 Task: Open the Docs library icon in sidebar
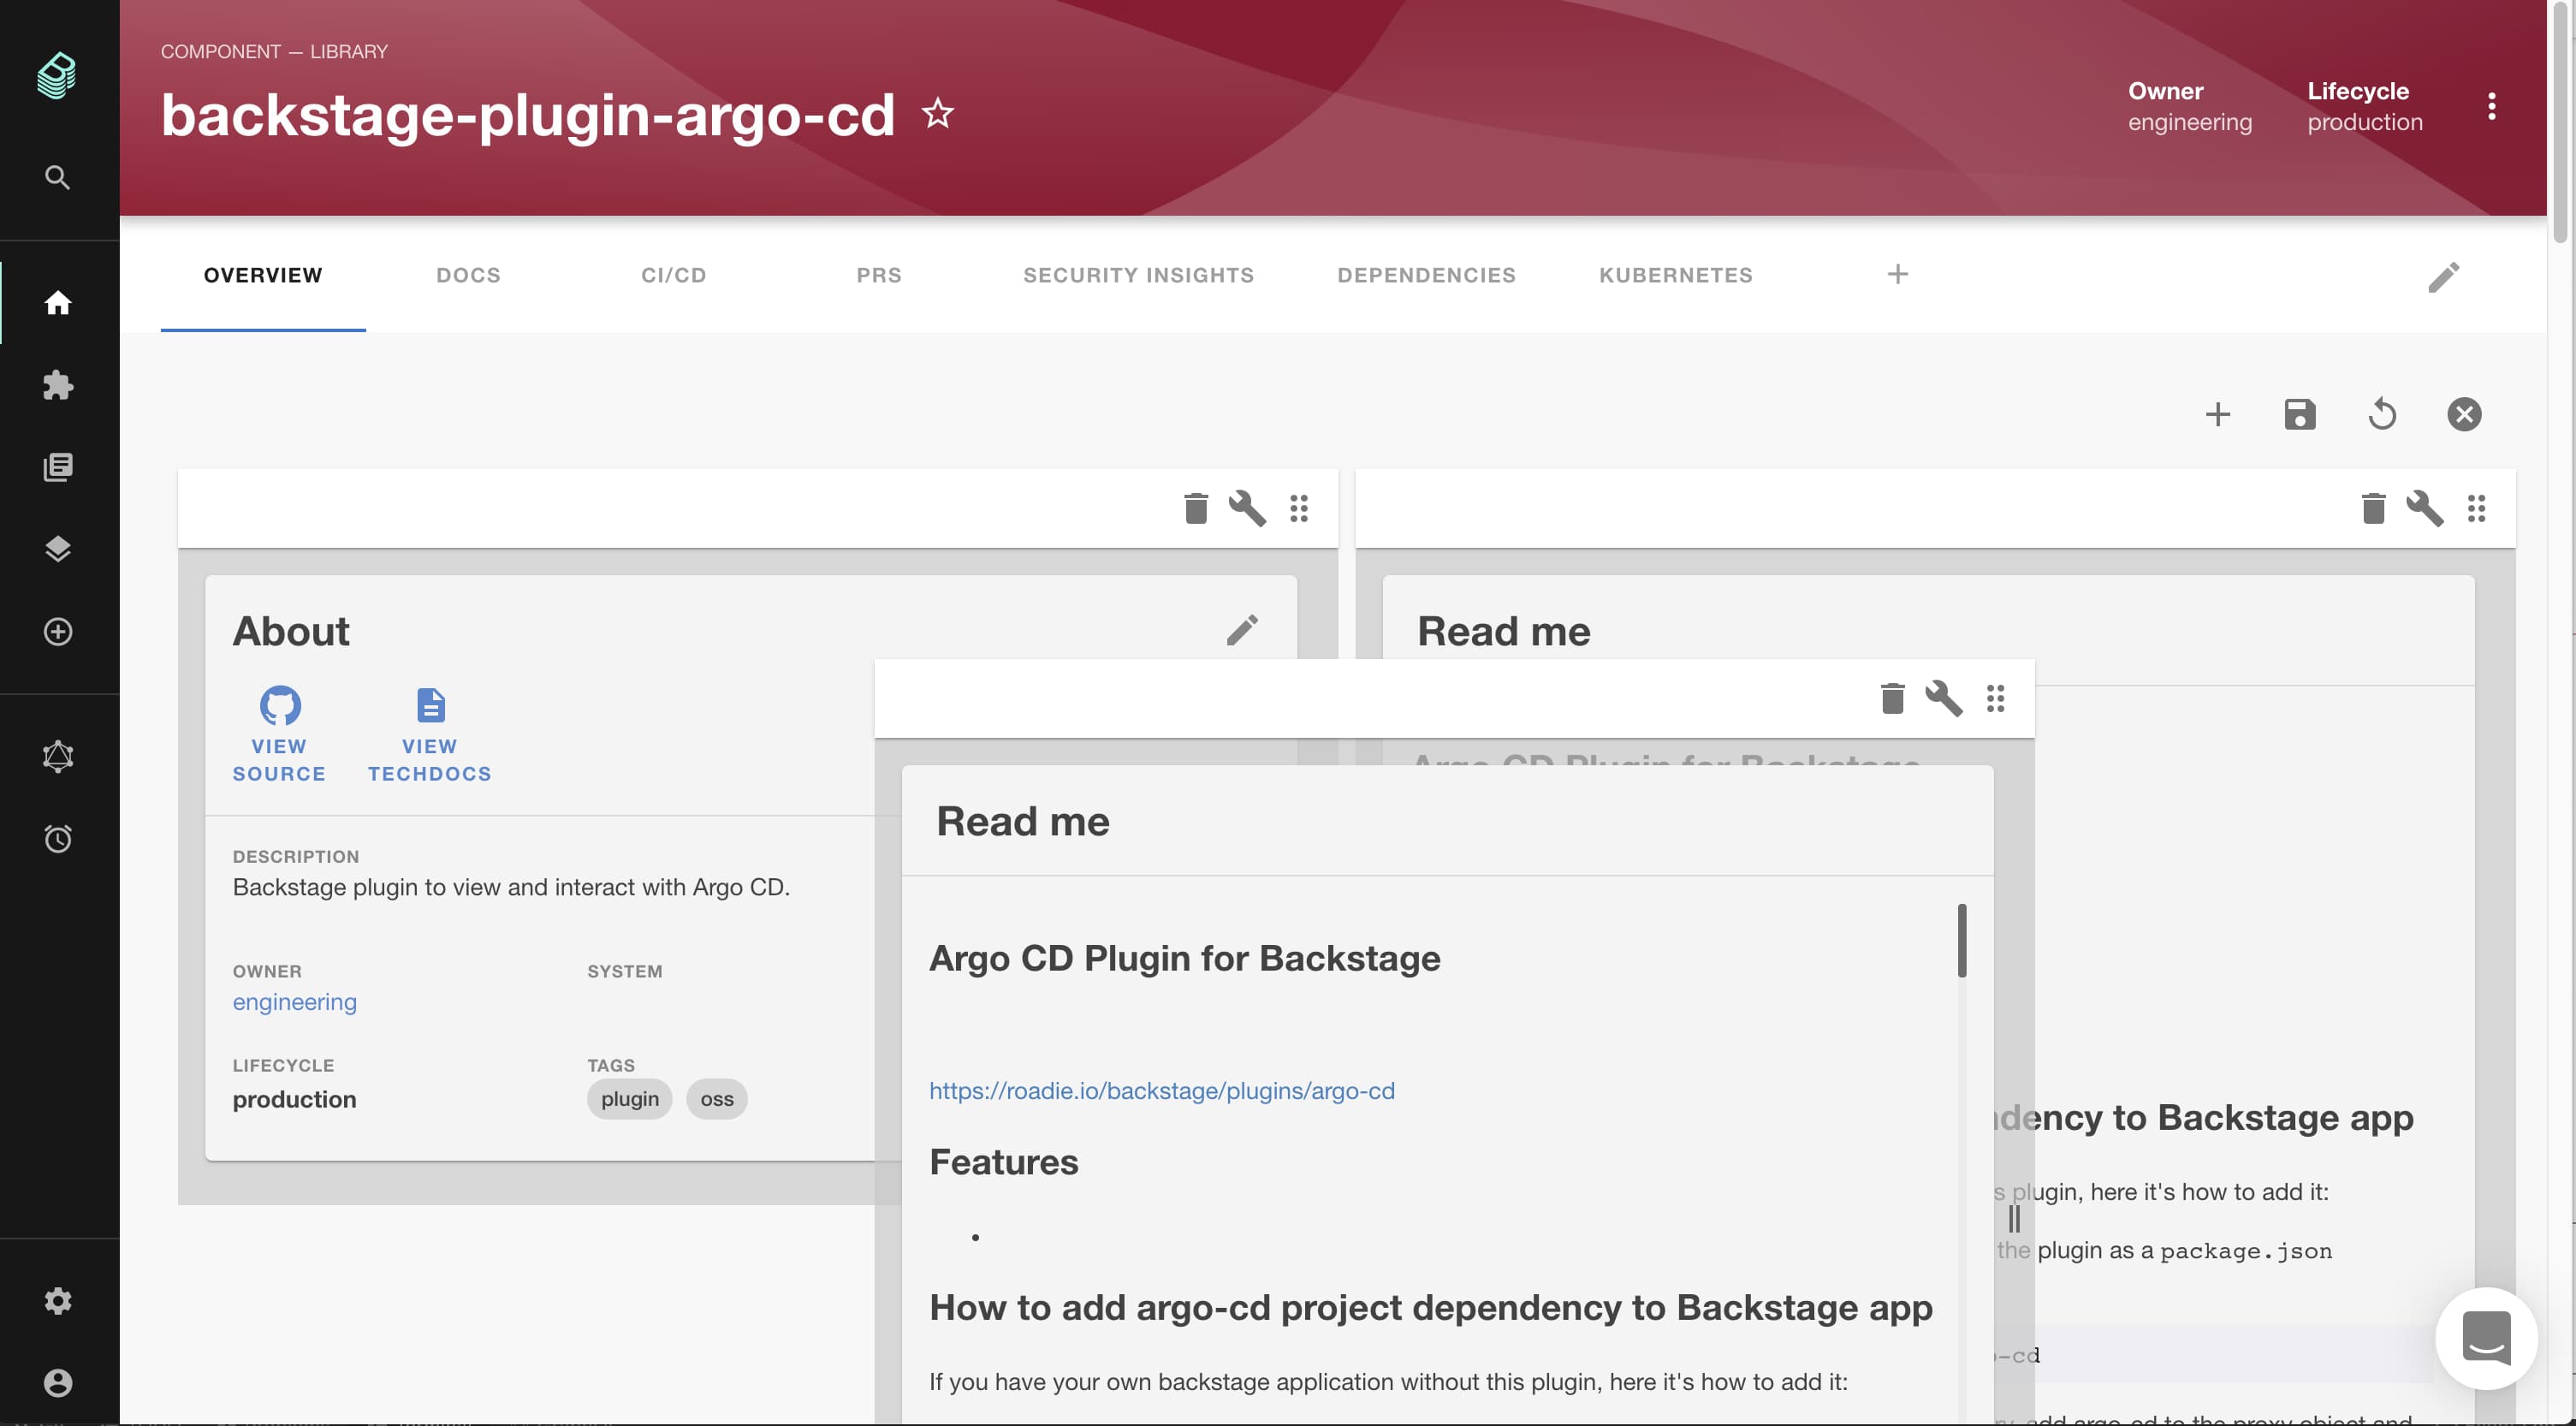pyautogui.click(x=58, y=464)
